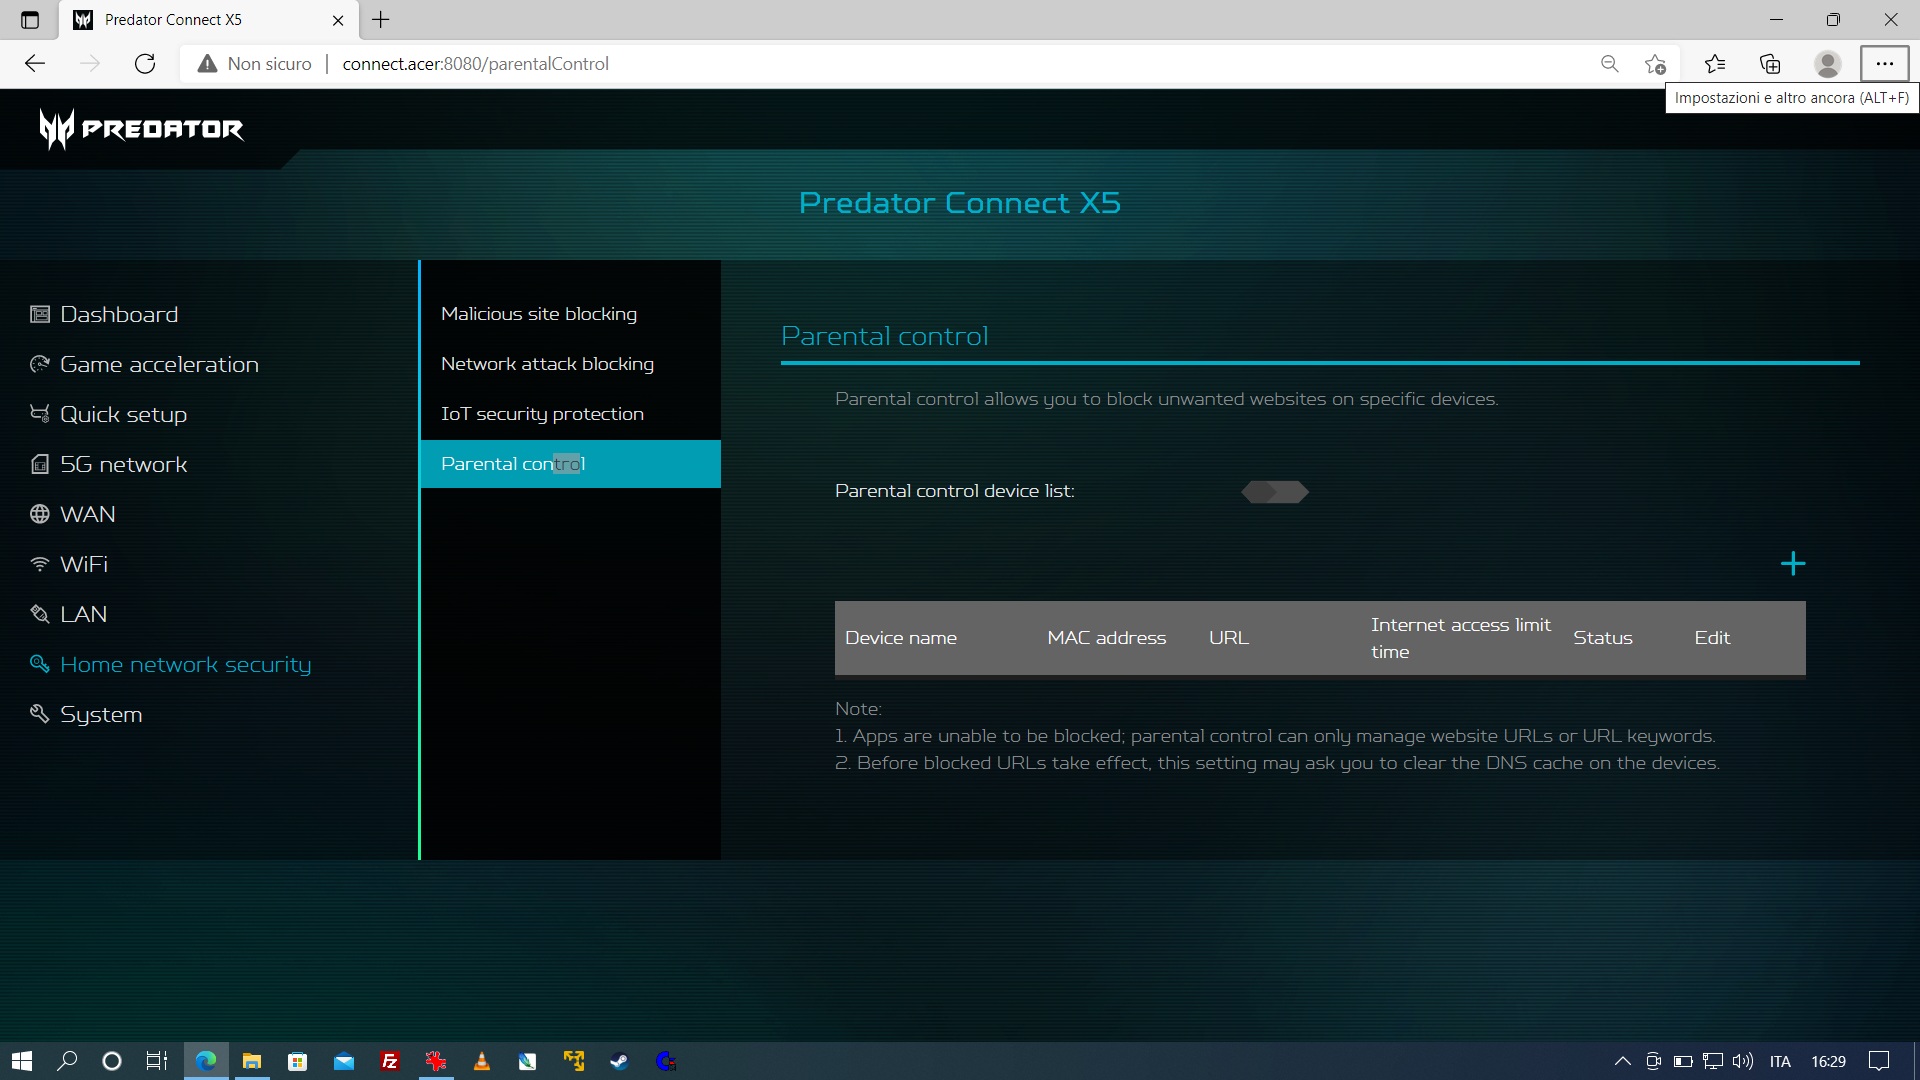Open Microsoft Store from taskbar
This screenshot has height=1080, width=1920.
pyautogui.click(x=297, y=1061)
